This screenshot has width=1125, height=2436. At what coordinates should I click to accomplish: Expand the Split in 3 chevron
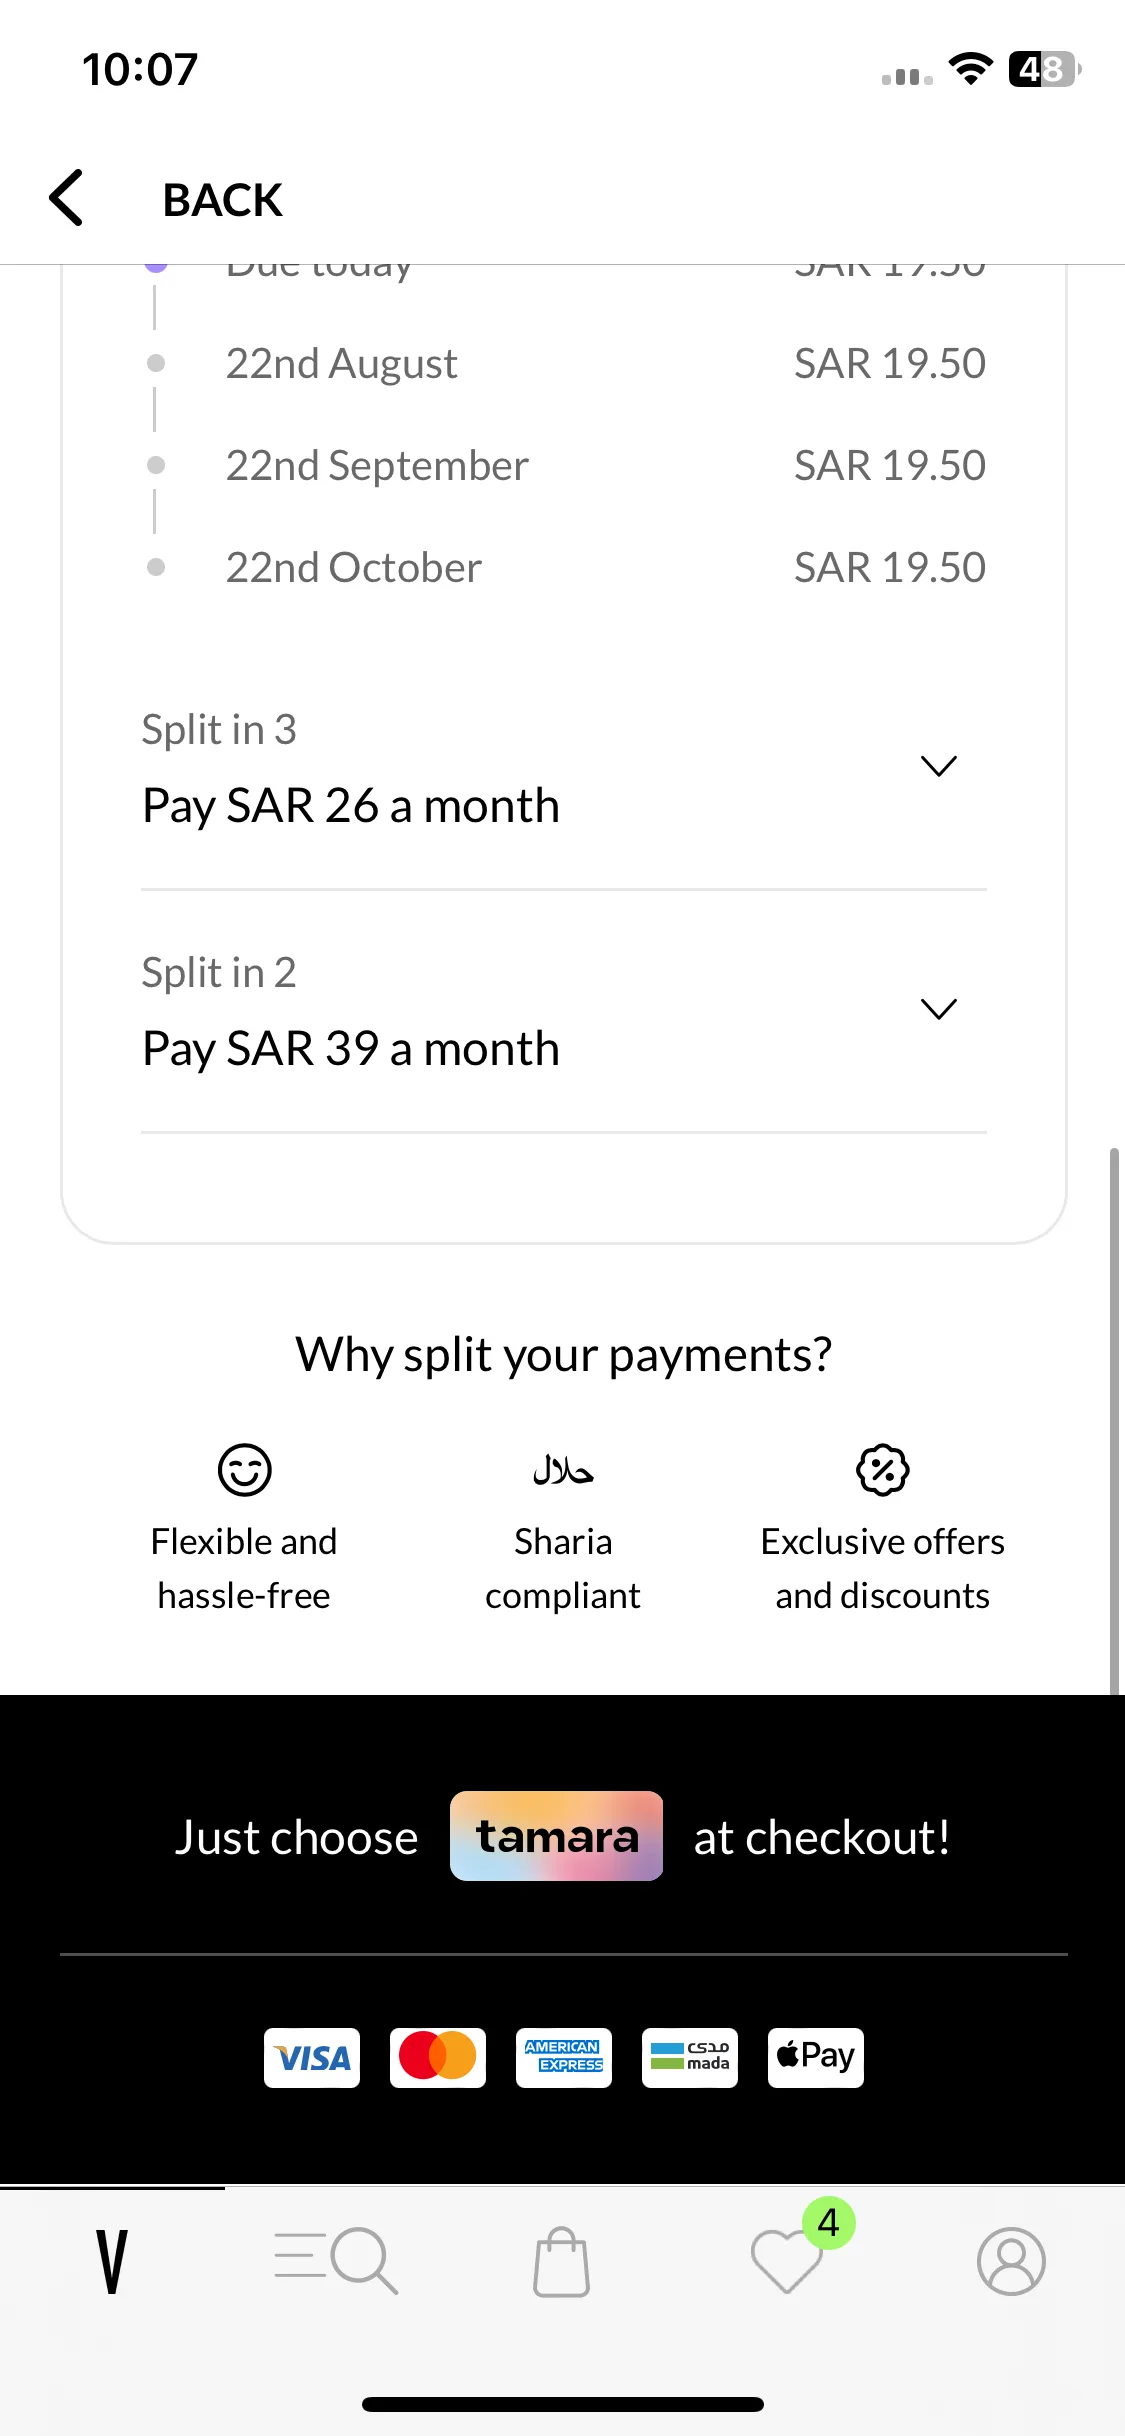coord(939,766)
